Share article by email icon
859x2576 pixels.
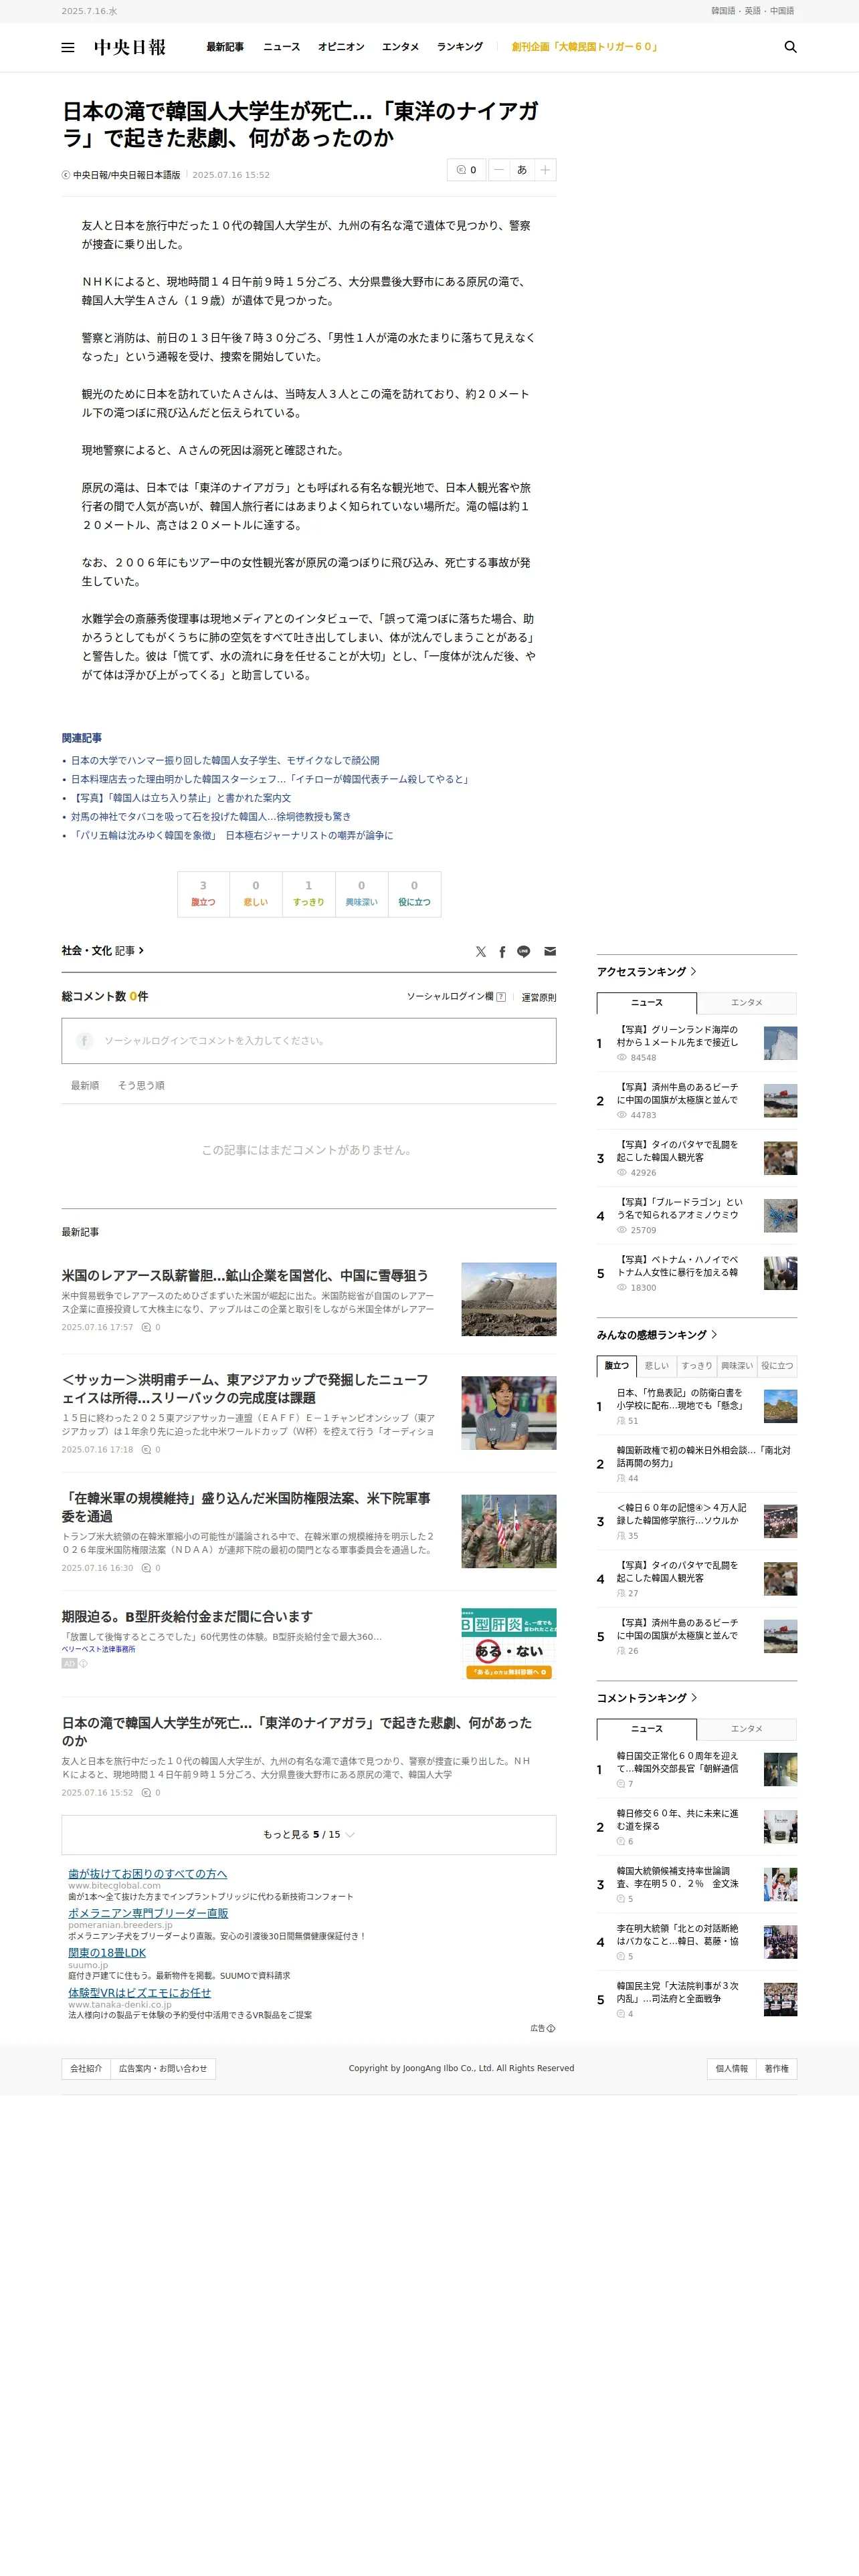[x=550, y=952]
